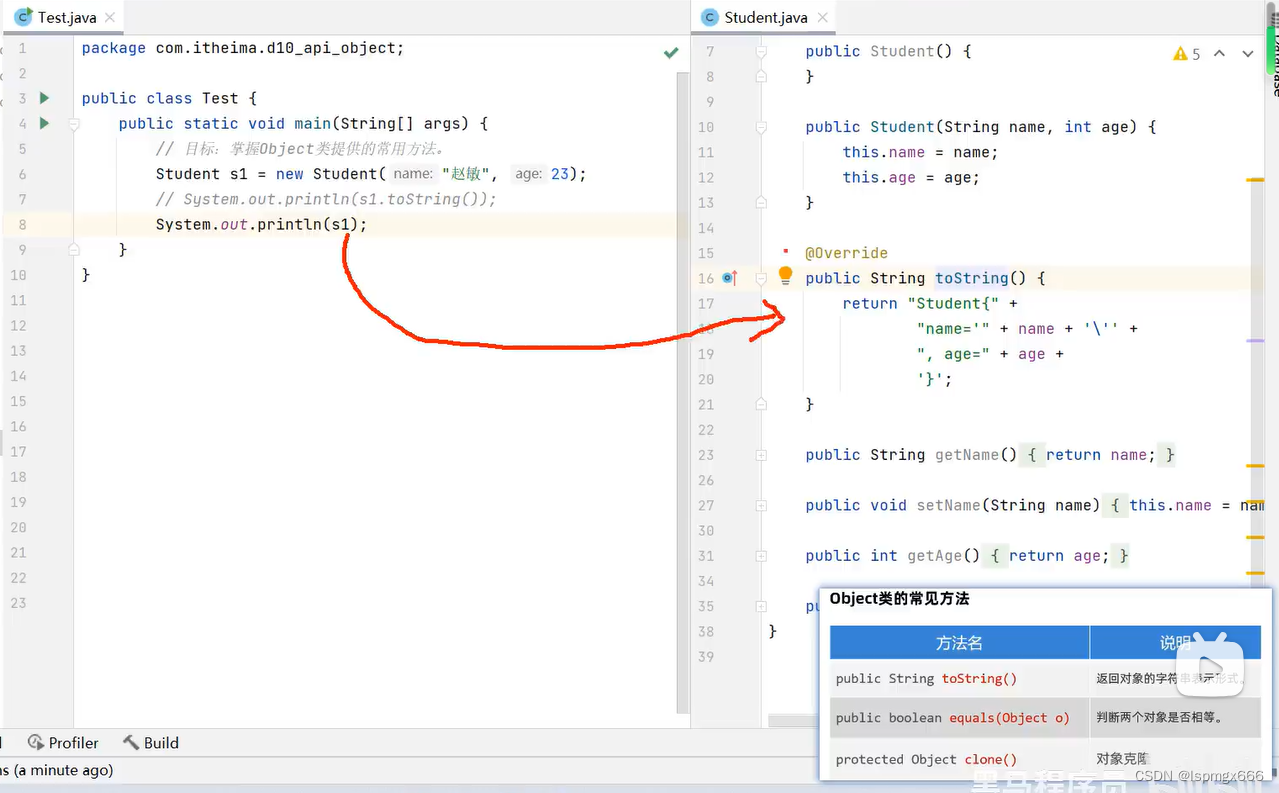Open the Build tool window
This screenshot has height=793, width=1279.
pos(151,743)
